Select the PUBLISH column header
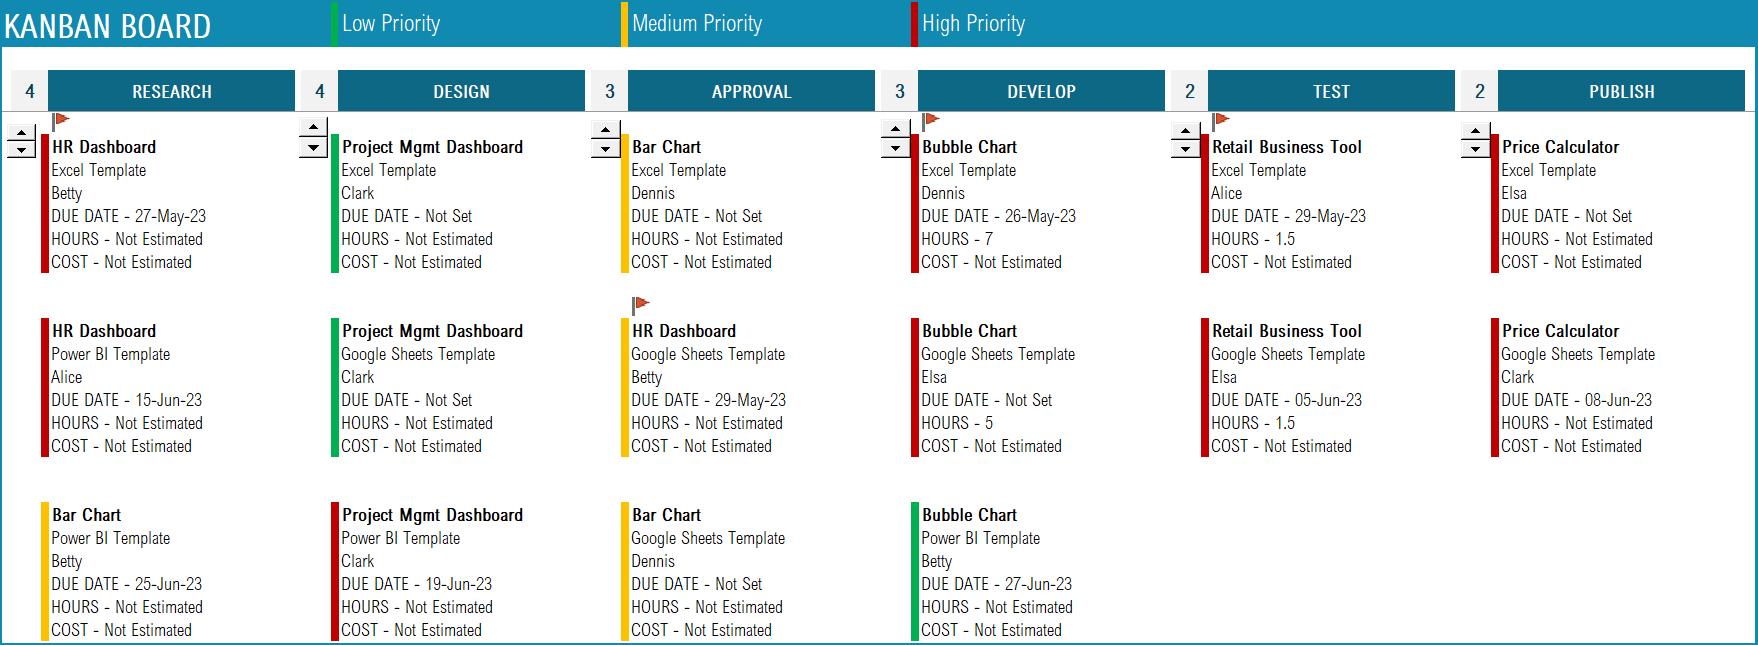1758x645 pixels. click(x=1622, y=91)
